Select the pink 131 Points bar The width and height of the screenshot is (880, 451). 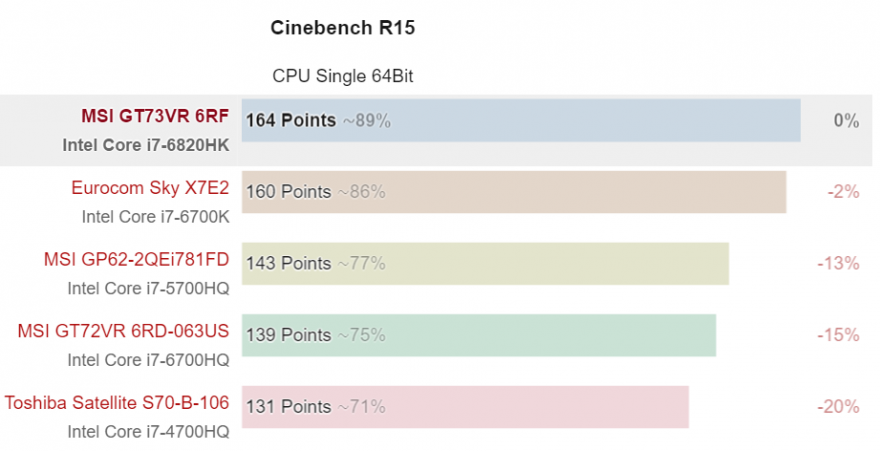pos(465,407)
